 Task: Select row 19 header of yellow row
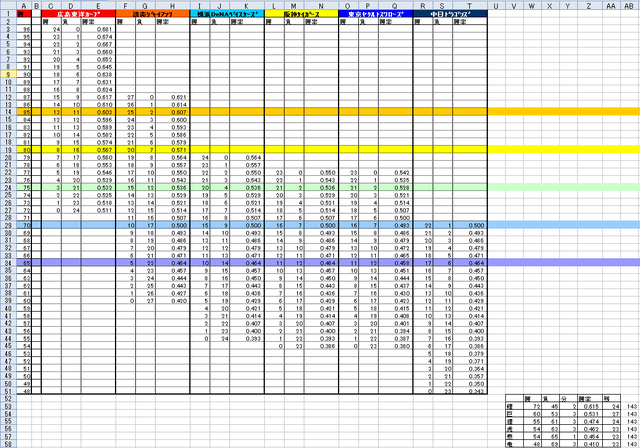(x=8, y=150)
